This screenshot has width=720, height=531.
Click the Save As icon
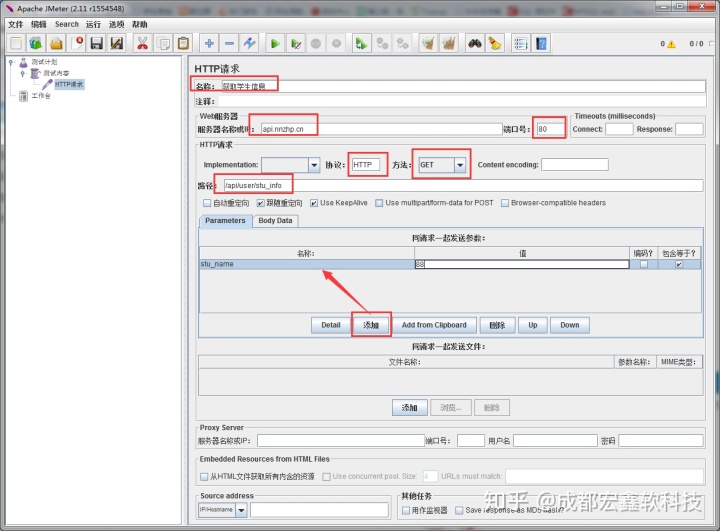pos(117,44)
